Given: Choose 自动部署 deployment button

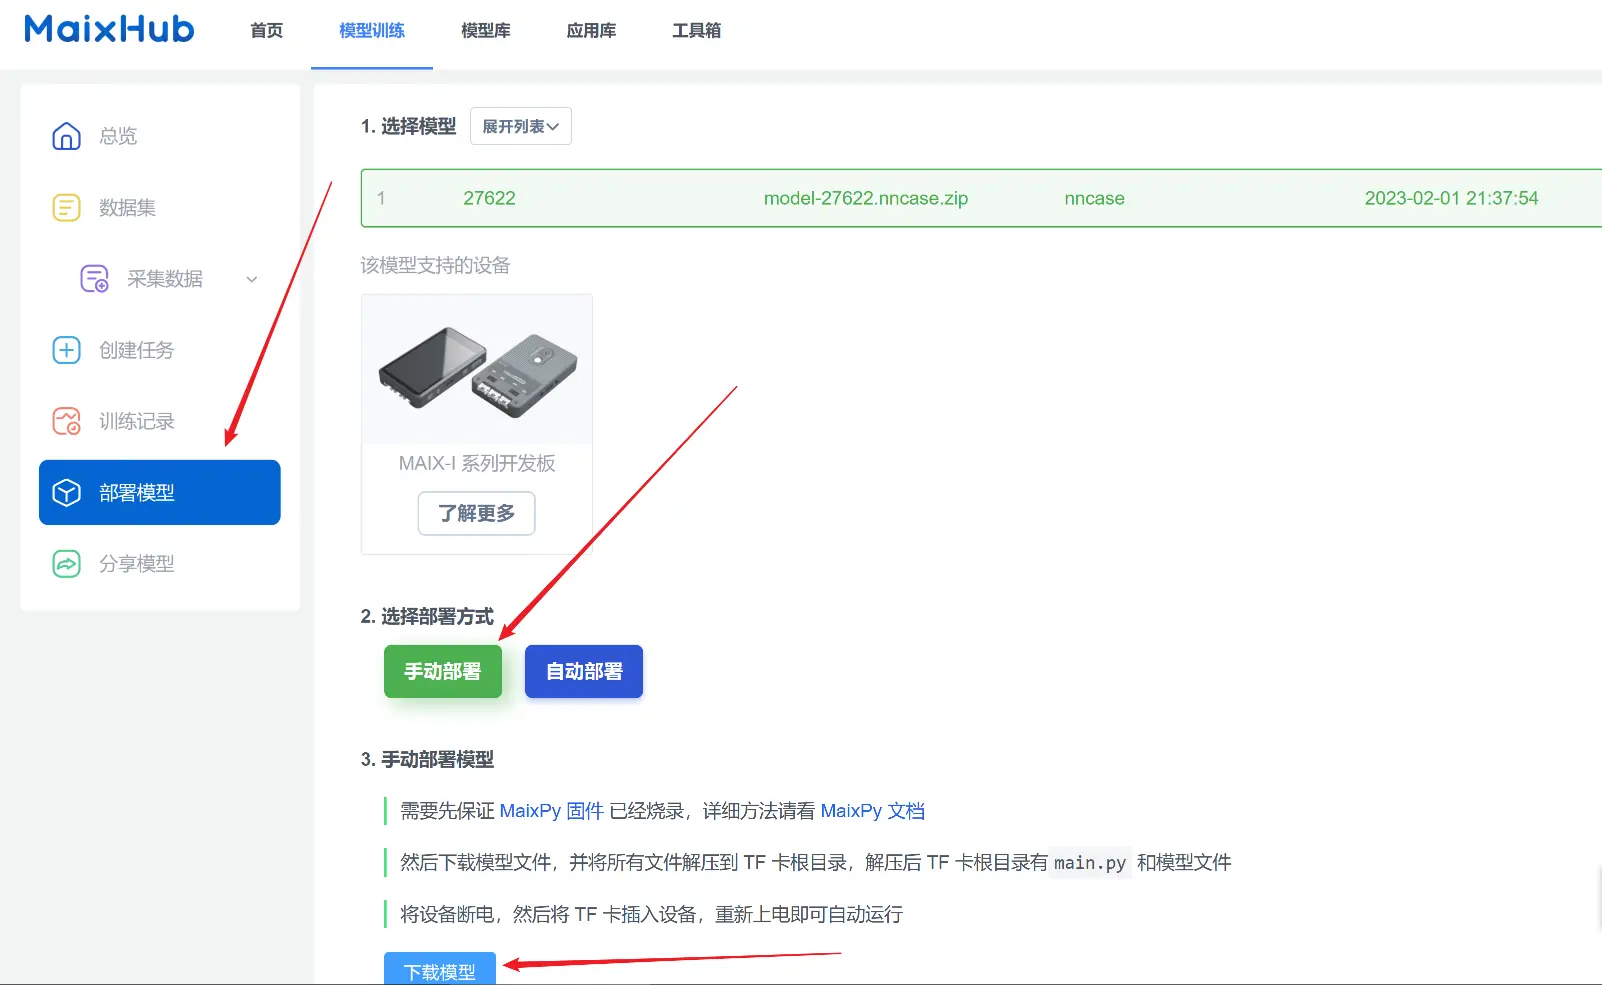Looking at the screenshot, I should point(584,671).
